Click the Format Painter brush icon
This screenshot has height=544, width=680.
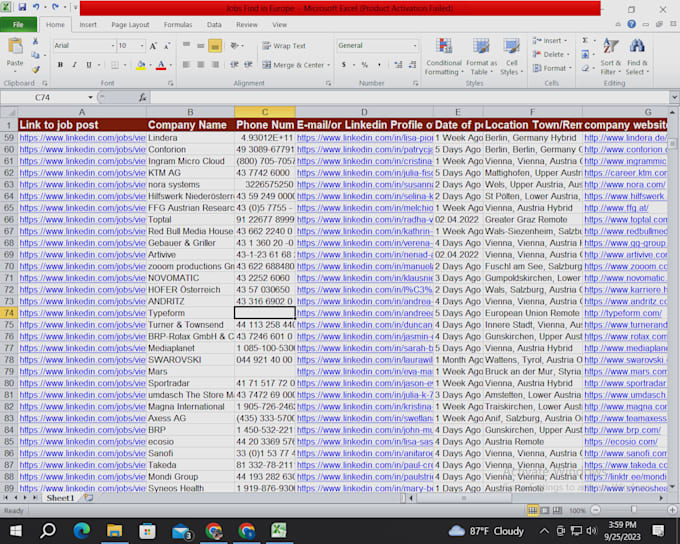click(x=36, y=69)
